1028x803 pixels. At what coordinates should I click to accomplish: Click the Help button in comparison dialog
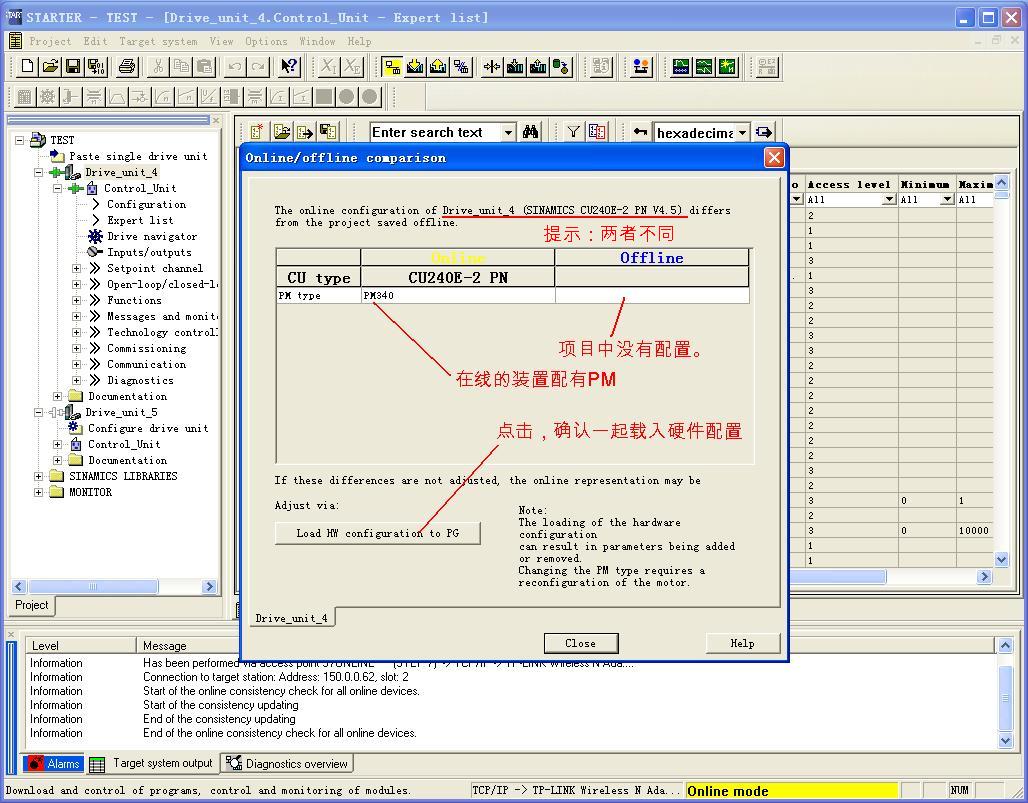[x=743, y=644]
